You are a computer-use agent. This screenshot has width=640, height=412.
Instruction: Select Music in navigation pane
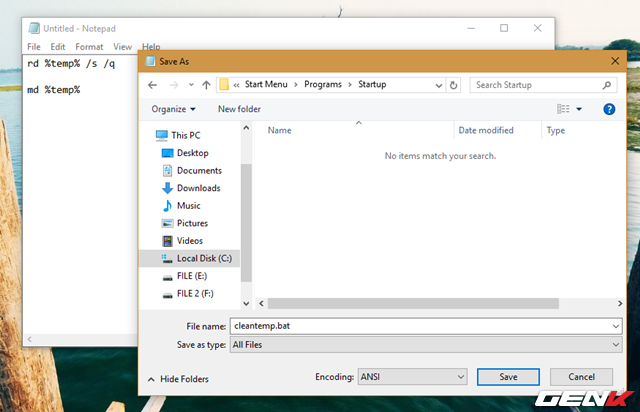coord(189,205)
